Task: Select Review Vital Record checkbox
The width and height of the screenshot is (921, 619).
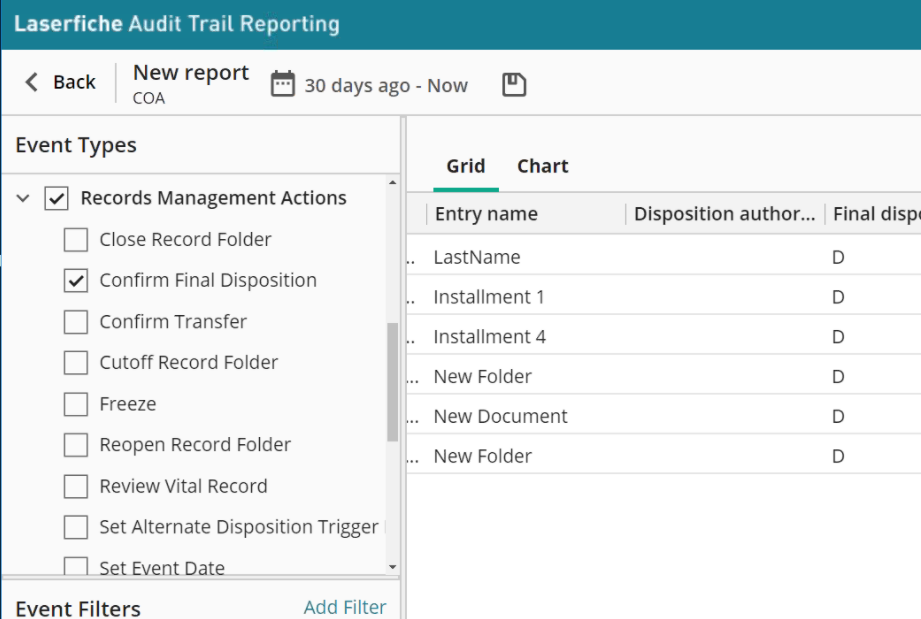Action: [76, 486]
